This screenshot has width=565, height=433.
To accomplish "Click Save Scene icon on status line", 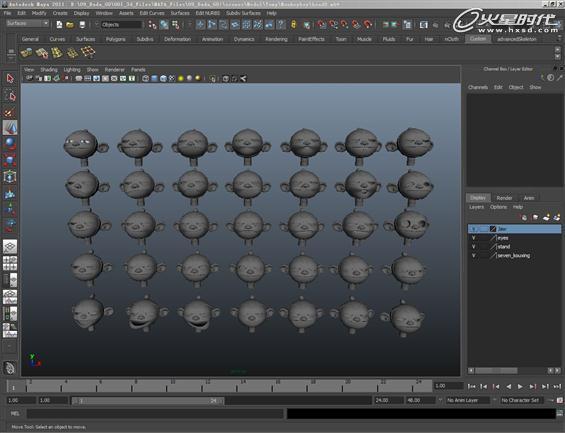I will [x=83, y=24].
